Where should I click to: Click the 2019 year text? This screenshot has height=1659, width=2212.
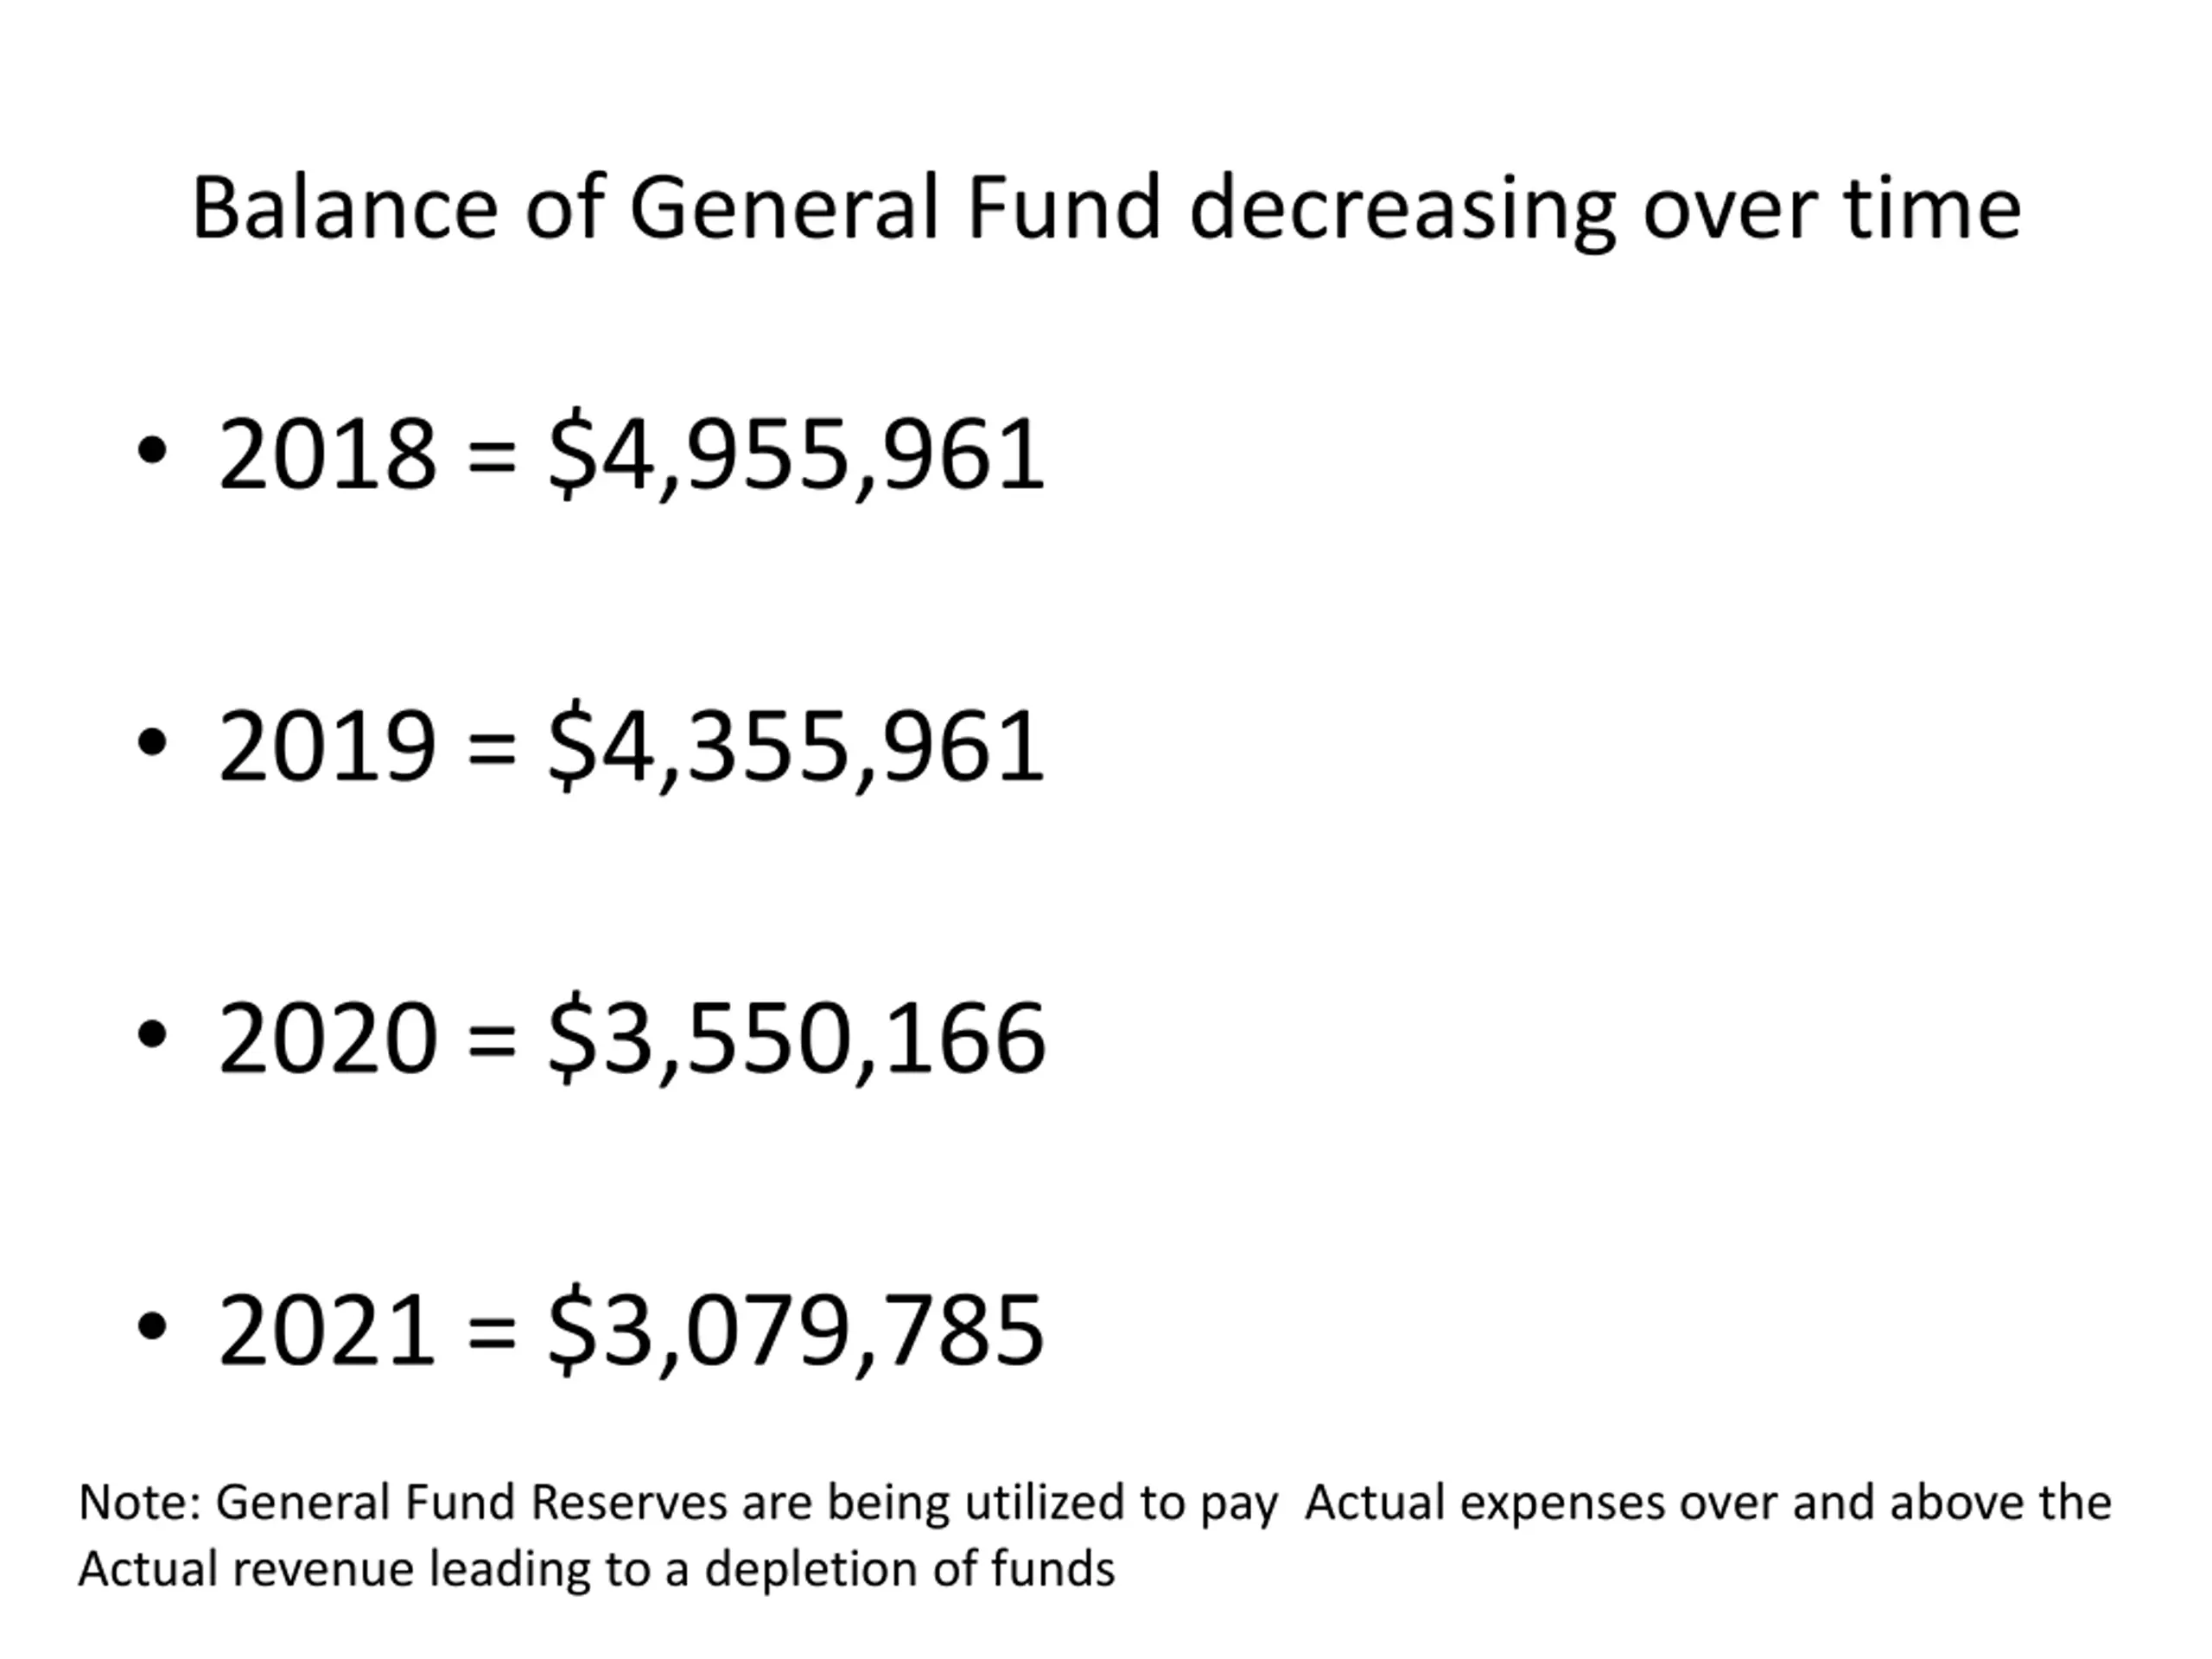(x=328, y=746)
